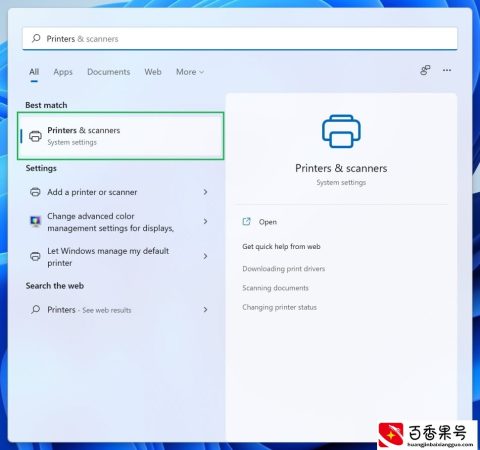Switch to the Apps tab

pyautogui.click(x=63, y=72)
